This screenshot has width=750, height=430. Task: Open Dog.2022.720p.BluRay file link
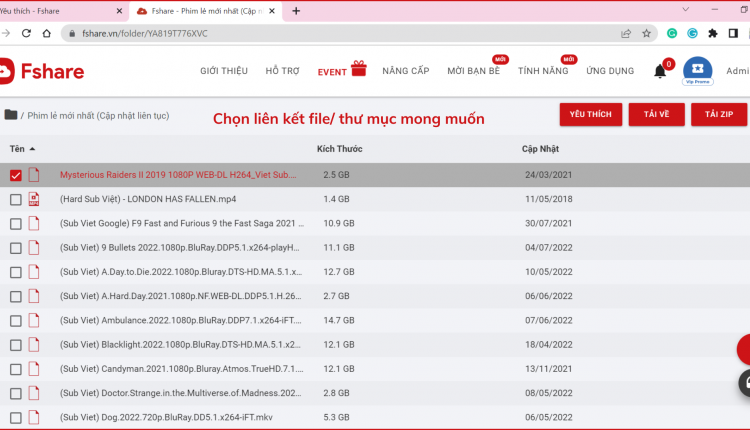[166, 417]
